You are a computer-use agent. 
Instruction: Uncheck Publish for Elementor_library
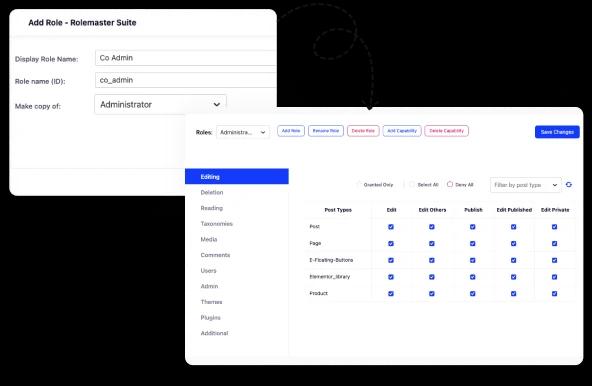coord(472,277)
